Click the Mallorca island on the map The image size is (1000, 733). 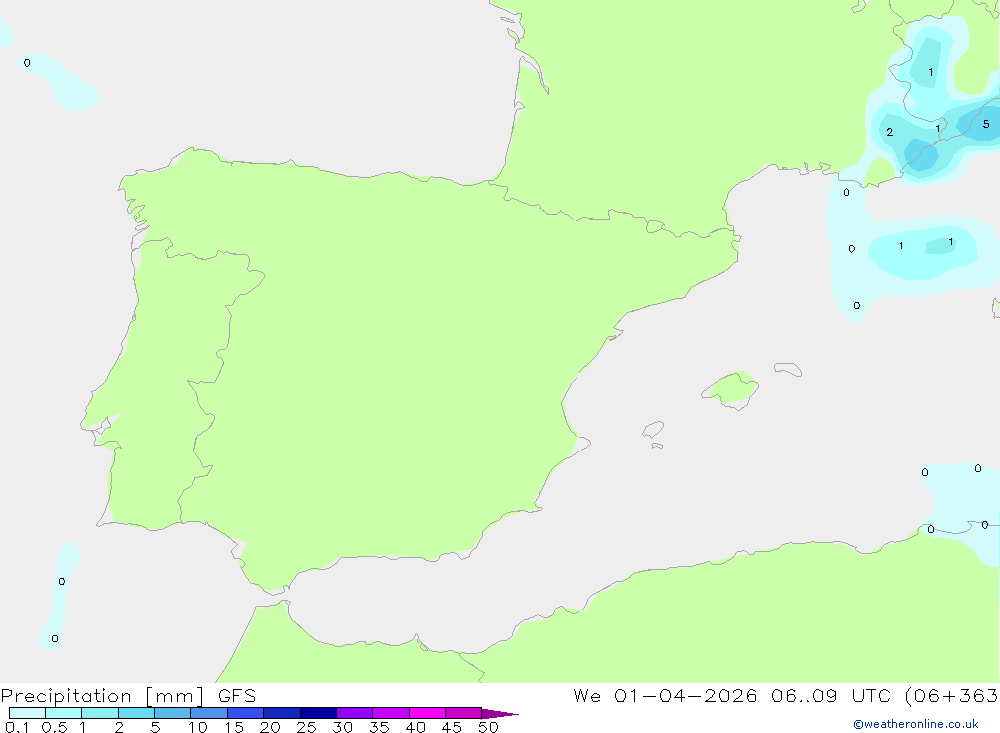point(731,389)
